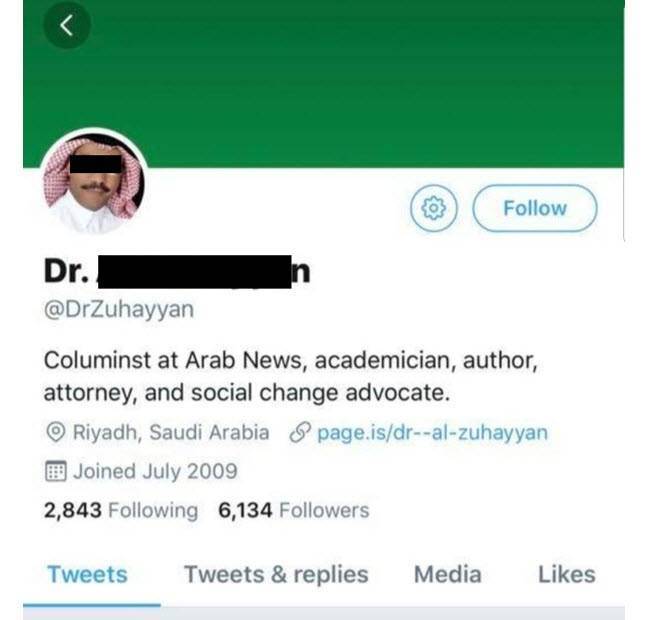Tap the green header banner
The width and height of the screenshot is (654, 620).
coord(324,83)
